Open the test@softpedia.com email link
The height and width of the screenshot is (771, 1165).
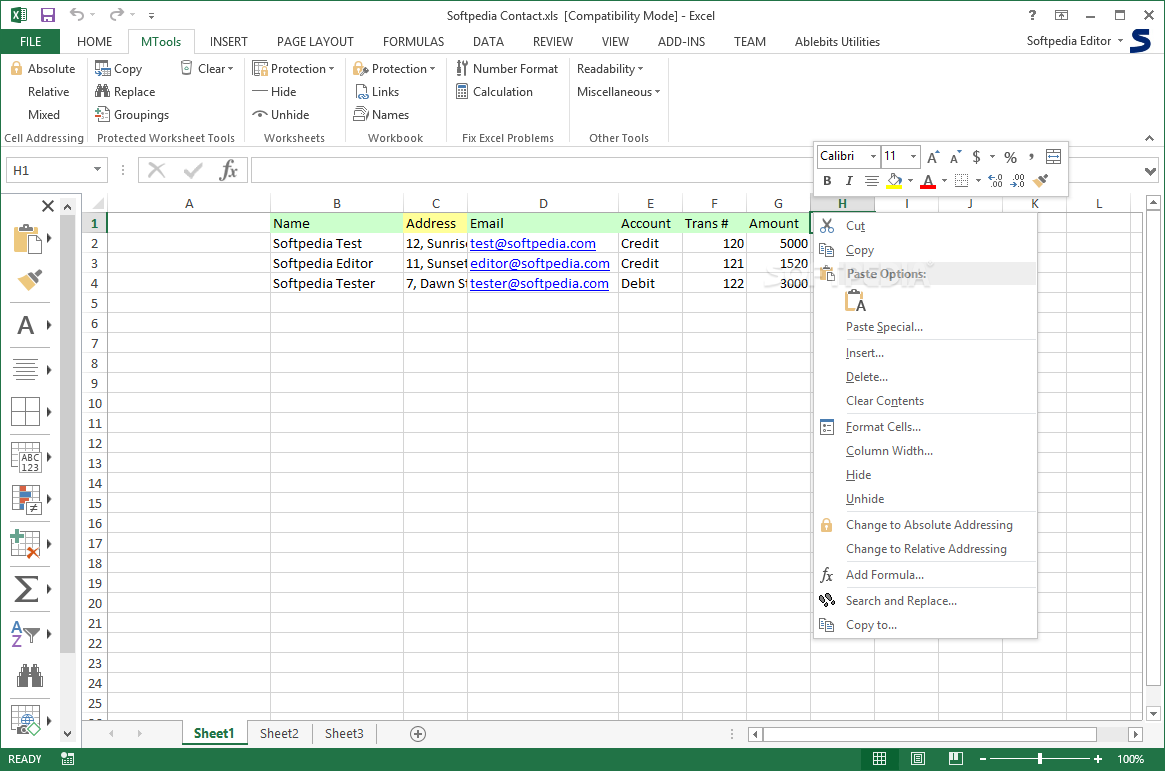[533, 243]
